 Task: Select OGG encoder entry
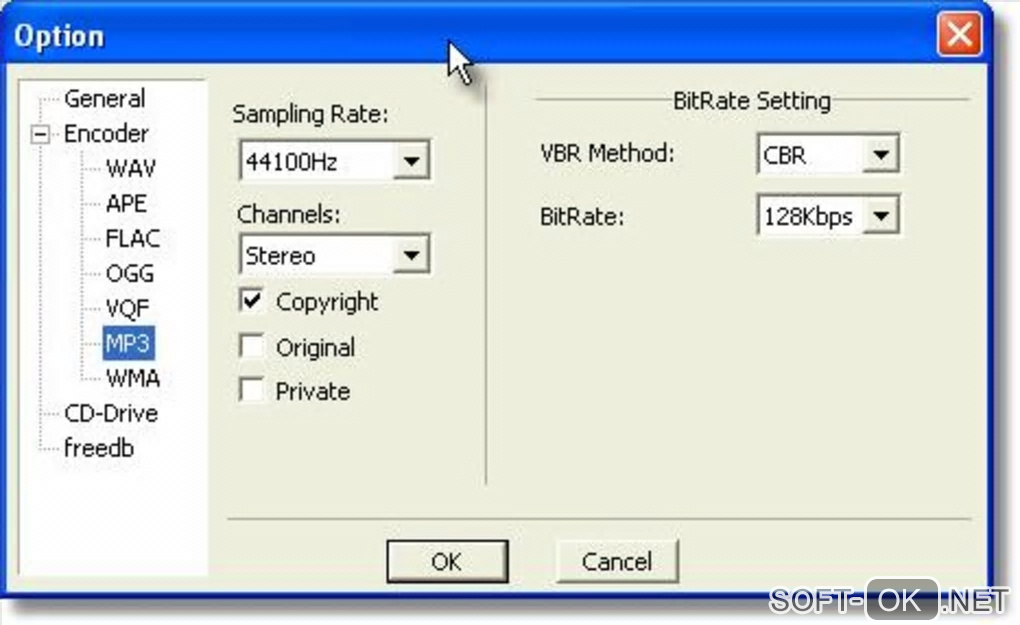[130, 274]
